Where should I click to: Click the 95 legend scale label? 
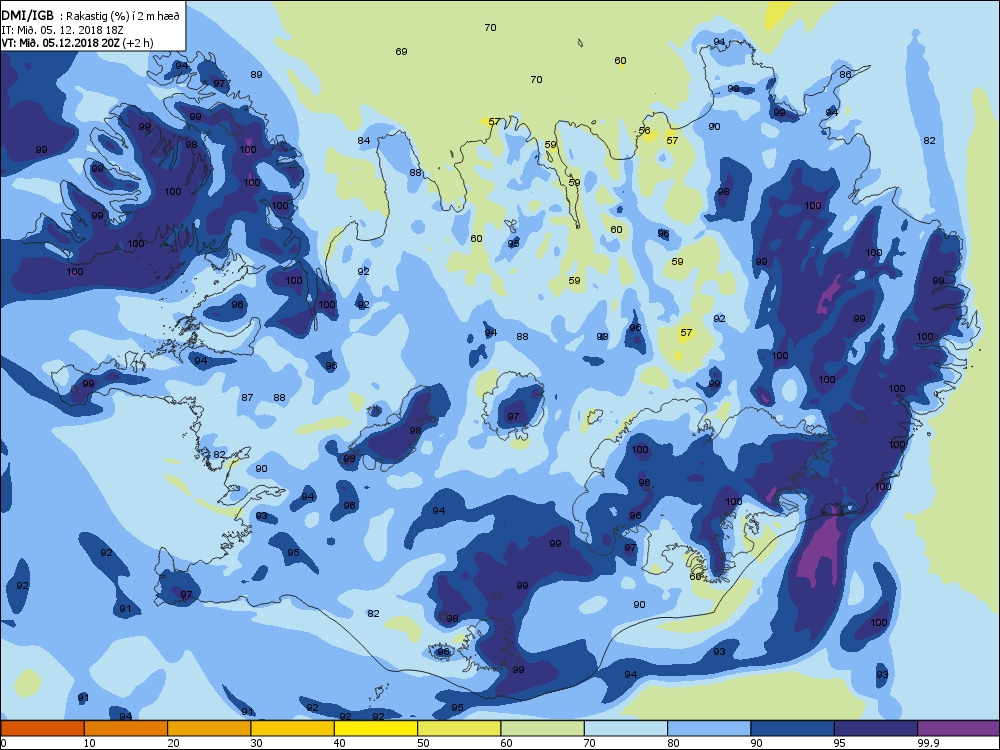click(x=840, y=743)
